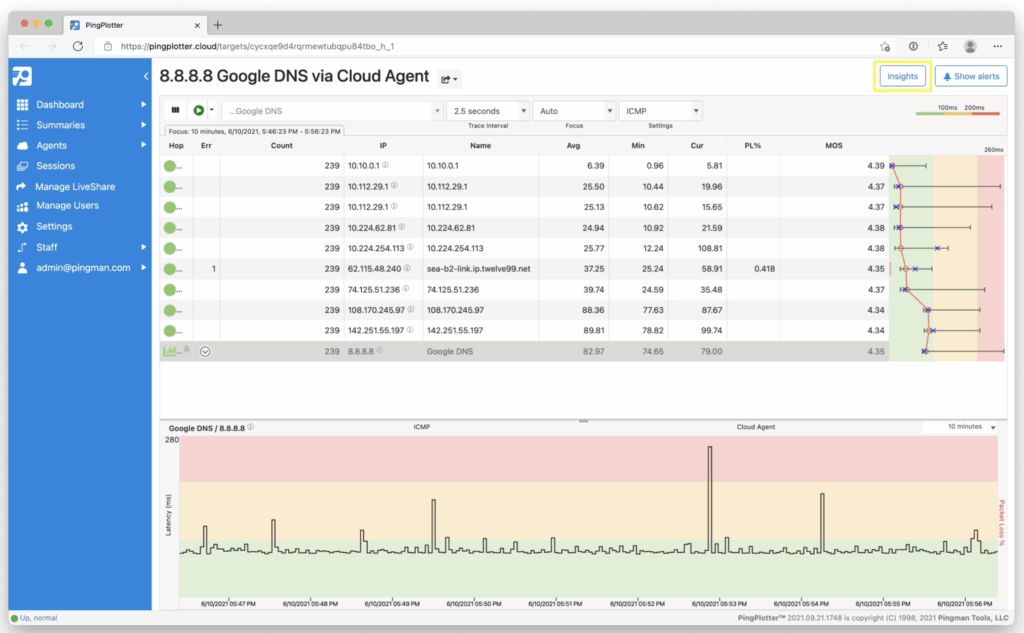
Task: Expand the Staff submenu arrow
Action: (x=143, y=247)
